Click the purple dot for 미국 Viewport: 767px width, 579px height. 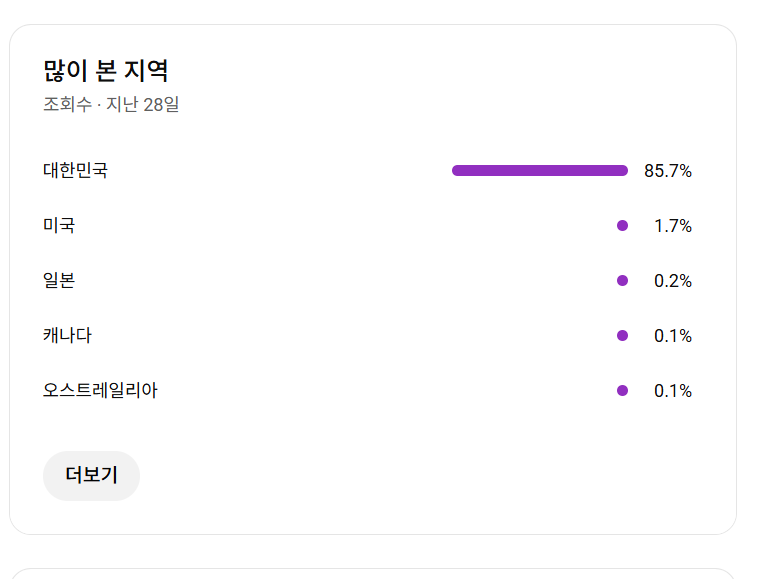(x=622, y=226)
